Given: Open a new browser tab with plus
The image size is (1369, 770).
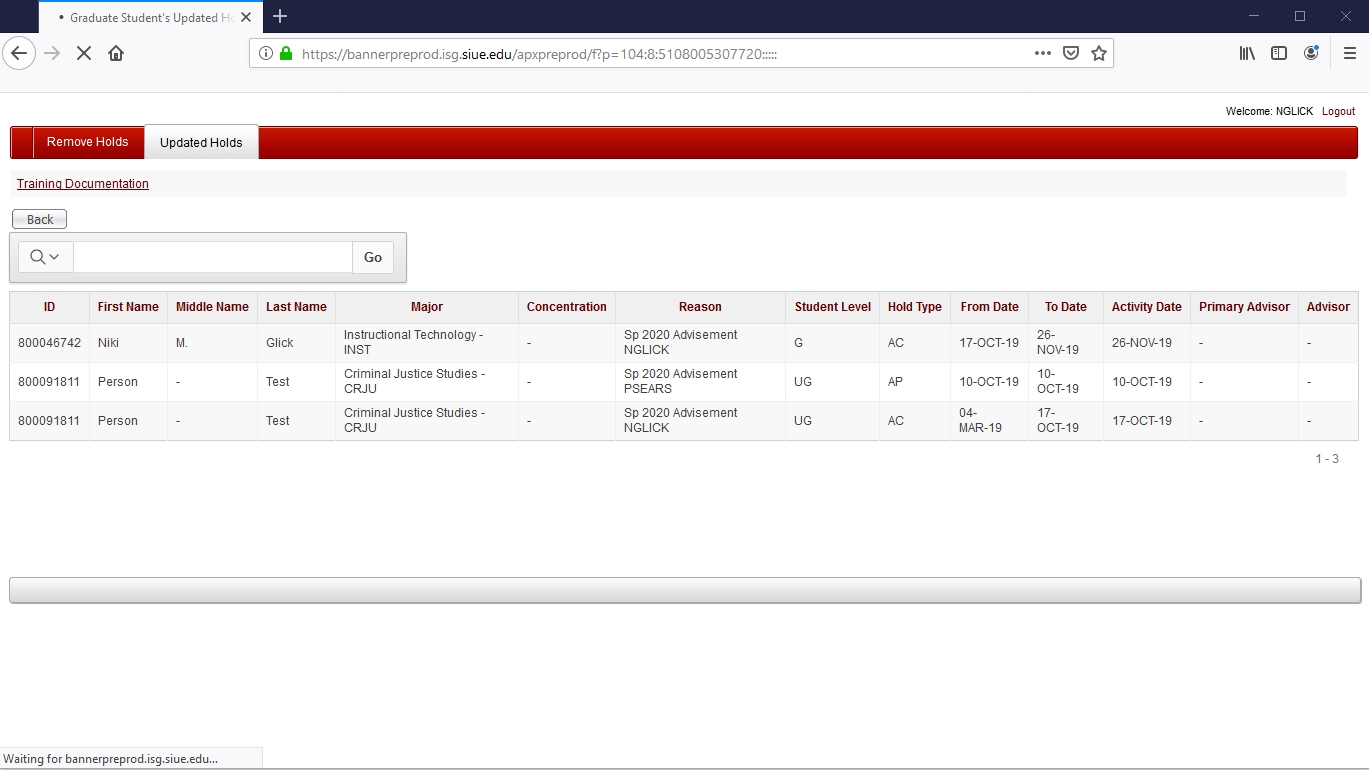Looking at the screenshot, I should point(280,16).
